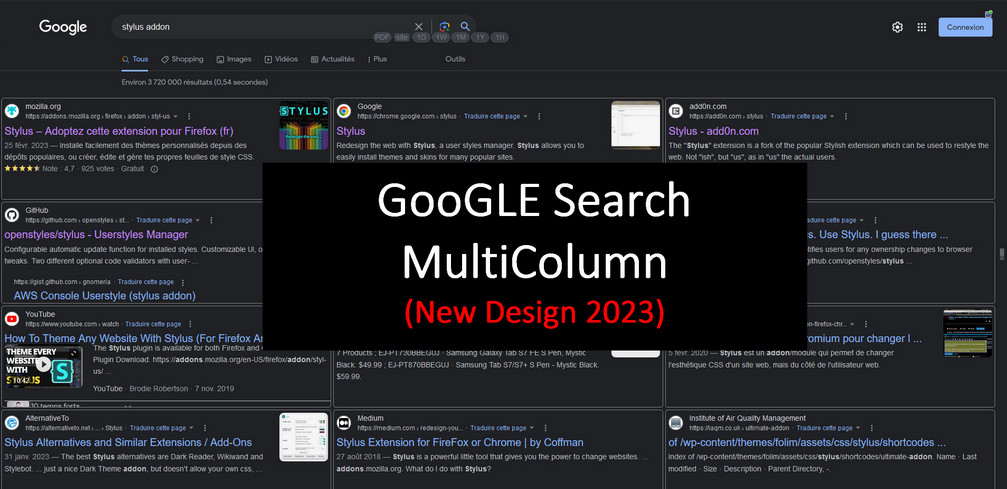
Task: Click the mozilla.org favicon
Action: [12, 111]
